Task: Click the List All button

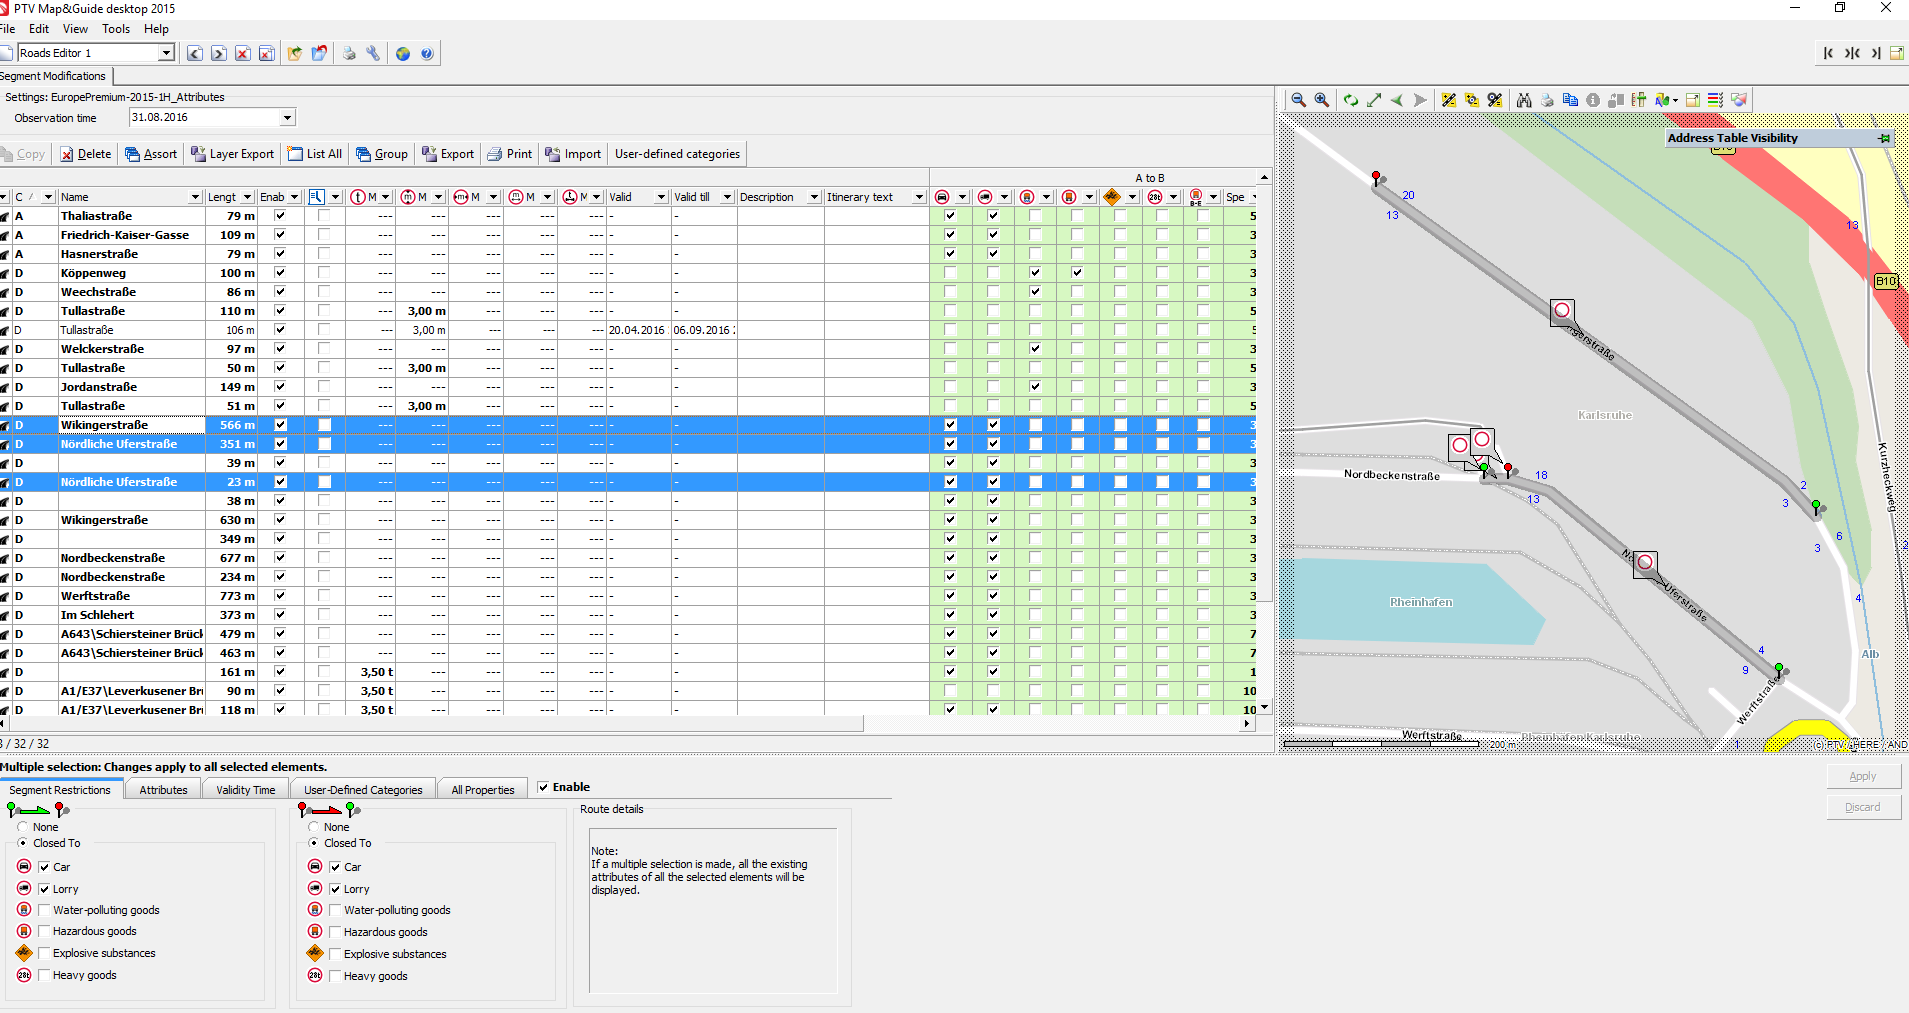Action: click(x=315, y=154)
